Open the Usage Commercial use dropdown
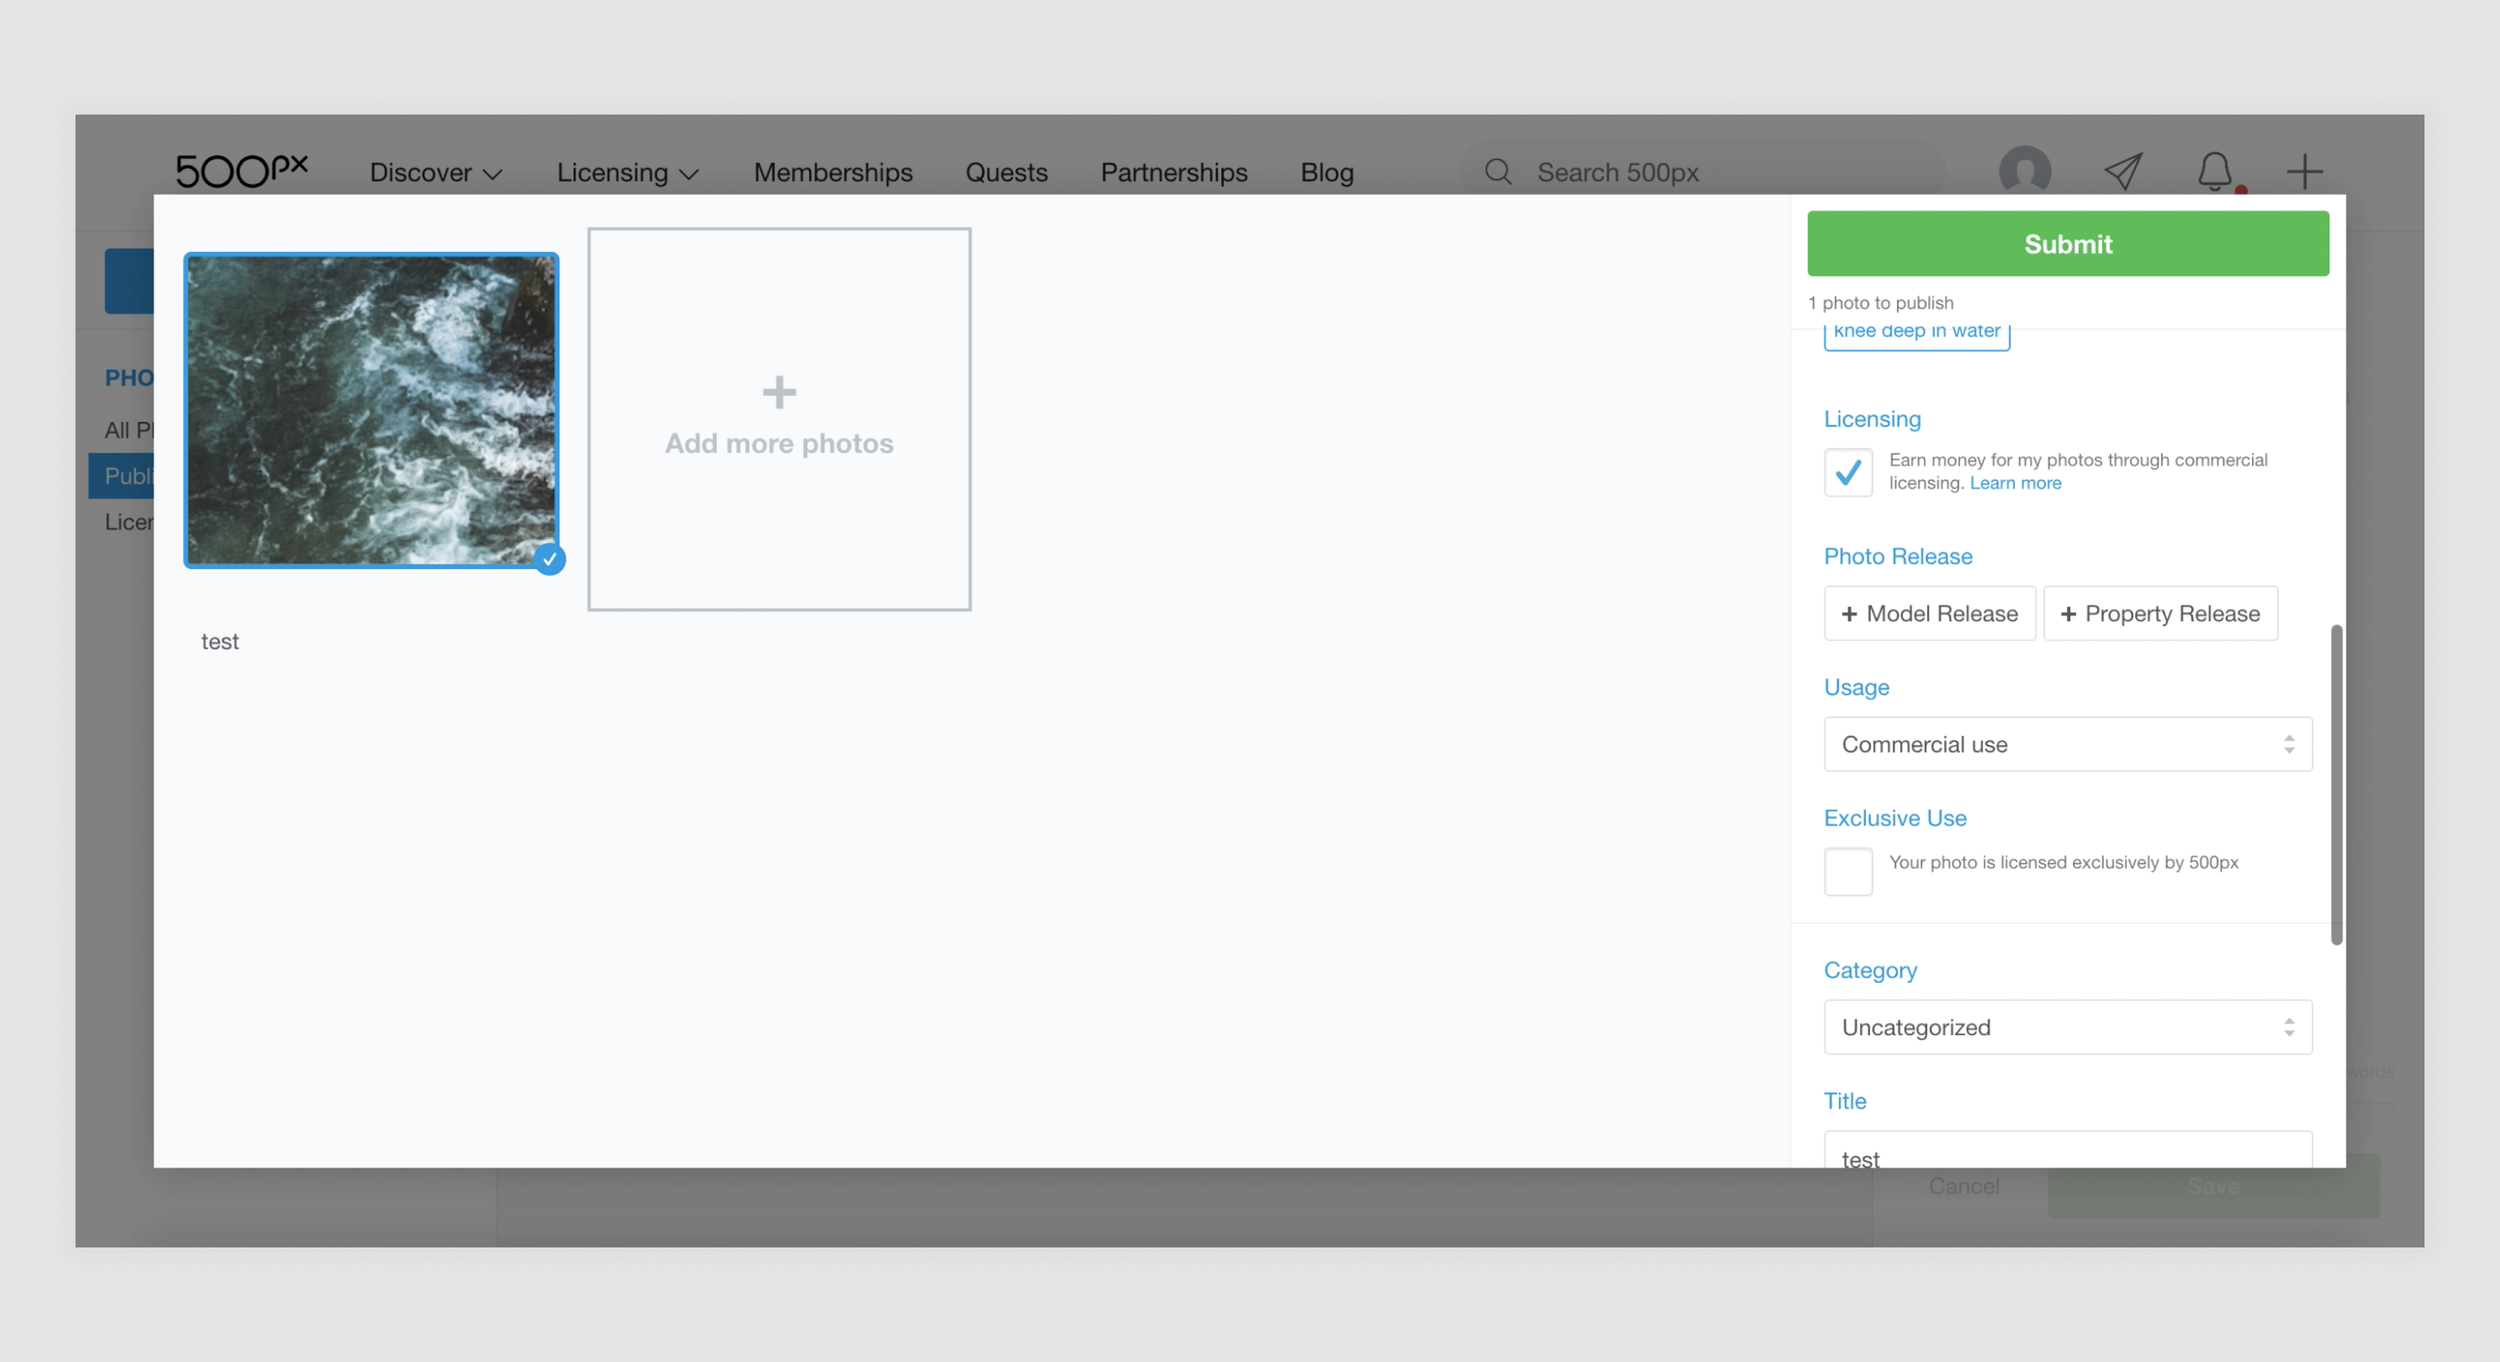This screenshot has height=1362, width=2500. [2067, 744]
